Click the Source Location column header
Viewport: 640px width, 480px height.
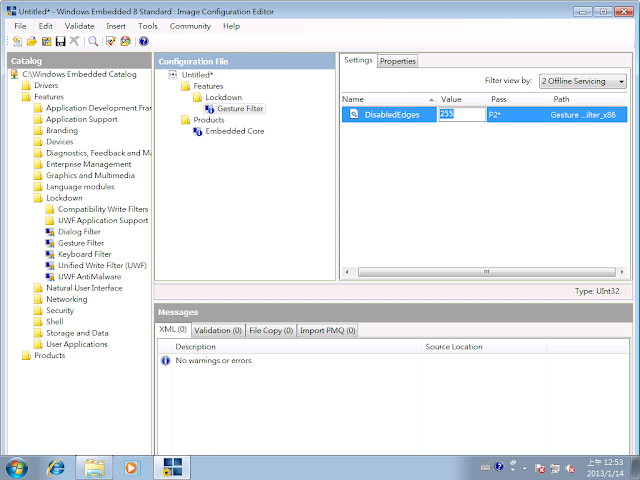click(x=484, y=347)
